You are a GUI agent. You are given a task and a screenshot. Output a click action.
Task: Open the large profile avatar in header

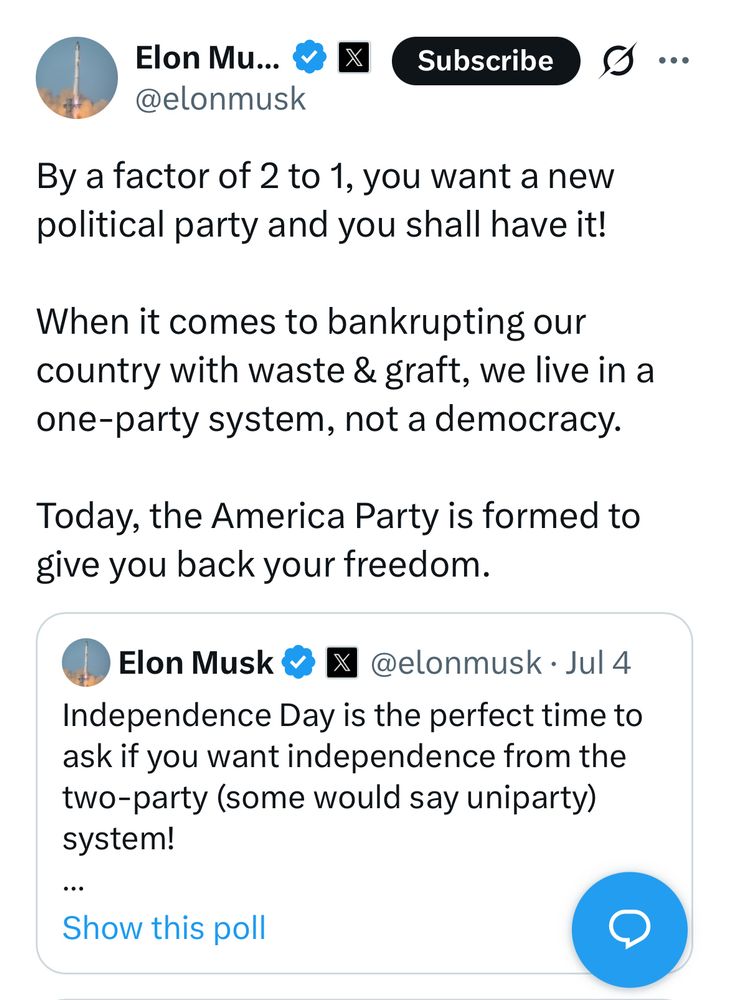[x=77, y=78]
